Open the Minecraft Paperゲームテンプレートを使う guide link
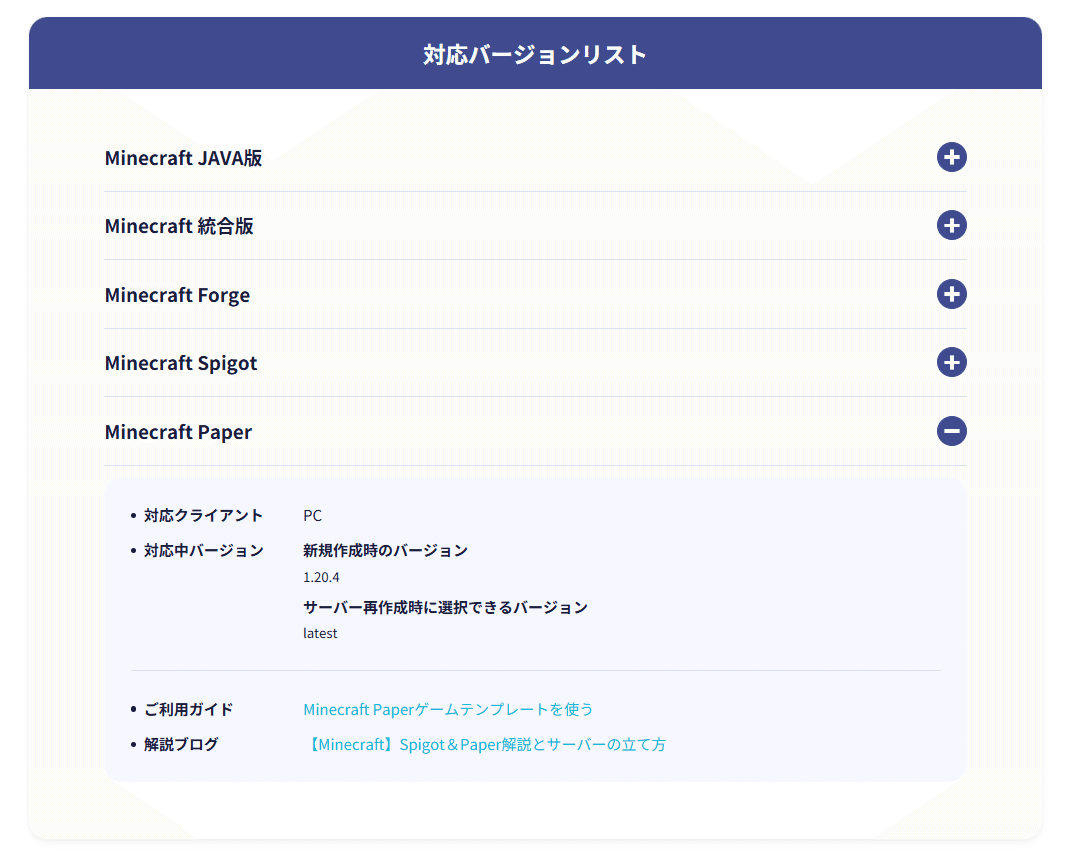Viewport: 1072px width, 857px height. [x=448, y=709]
